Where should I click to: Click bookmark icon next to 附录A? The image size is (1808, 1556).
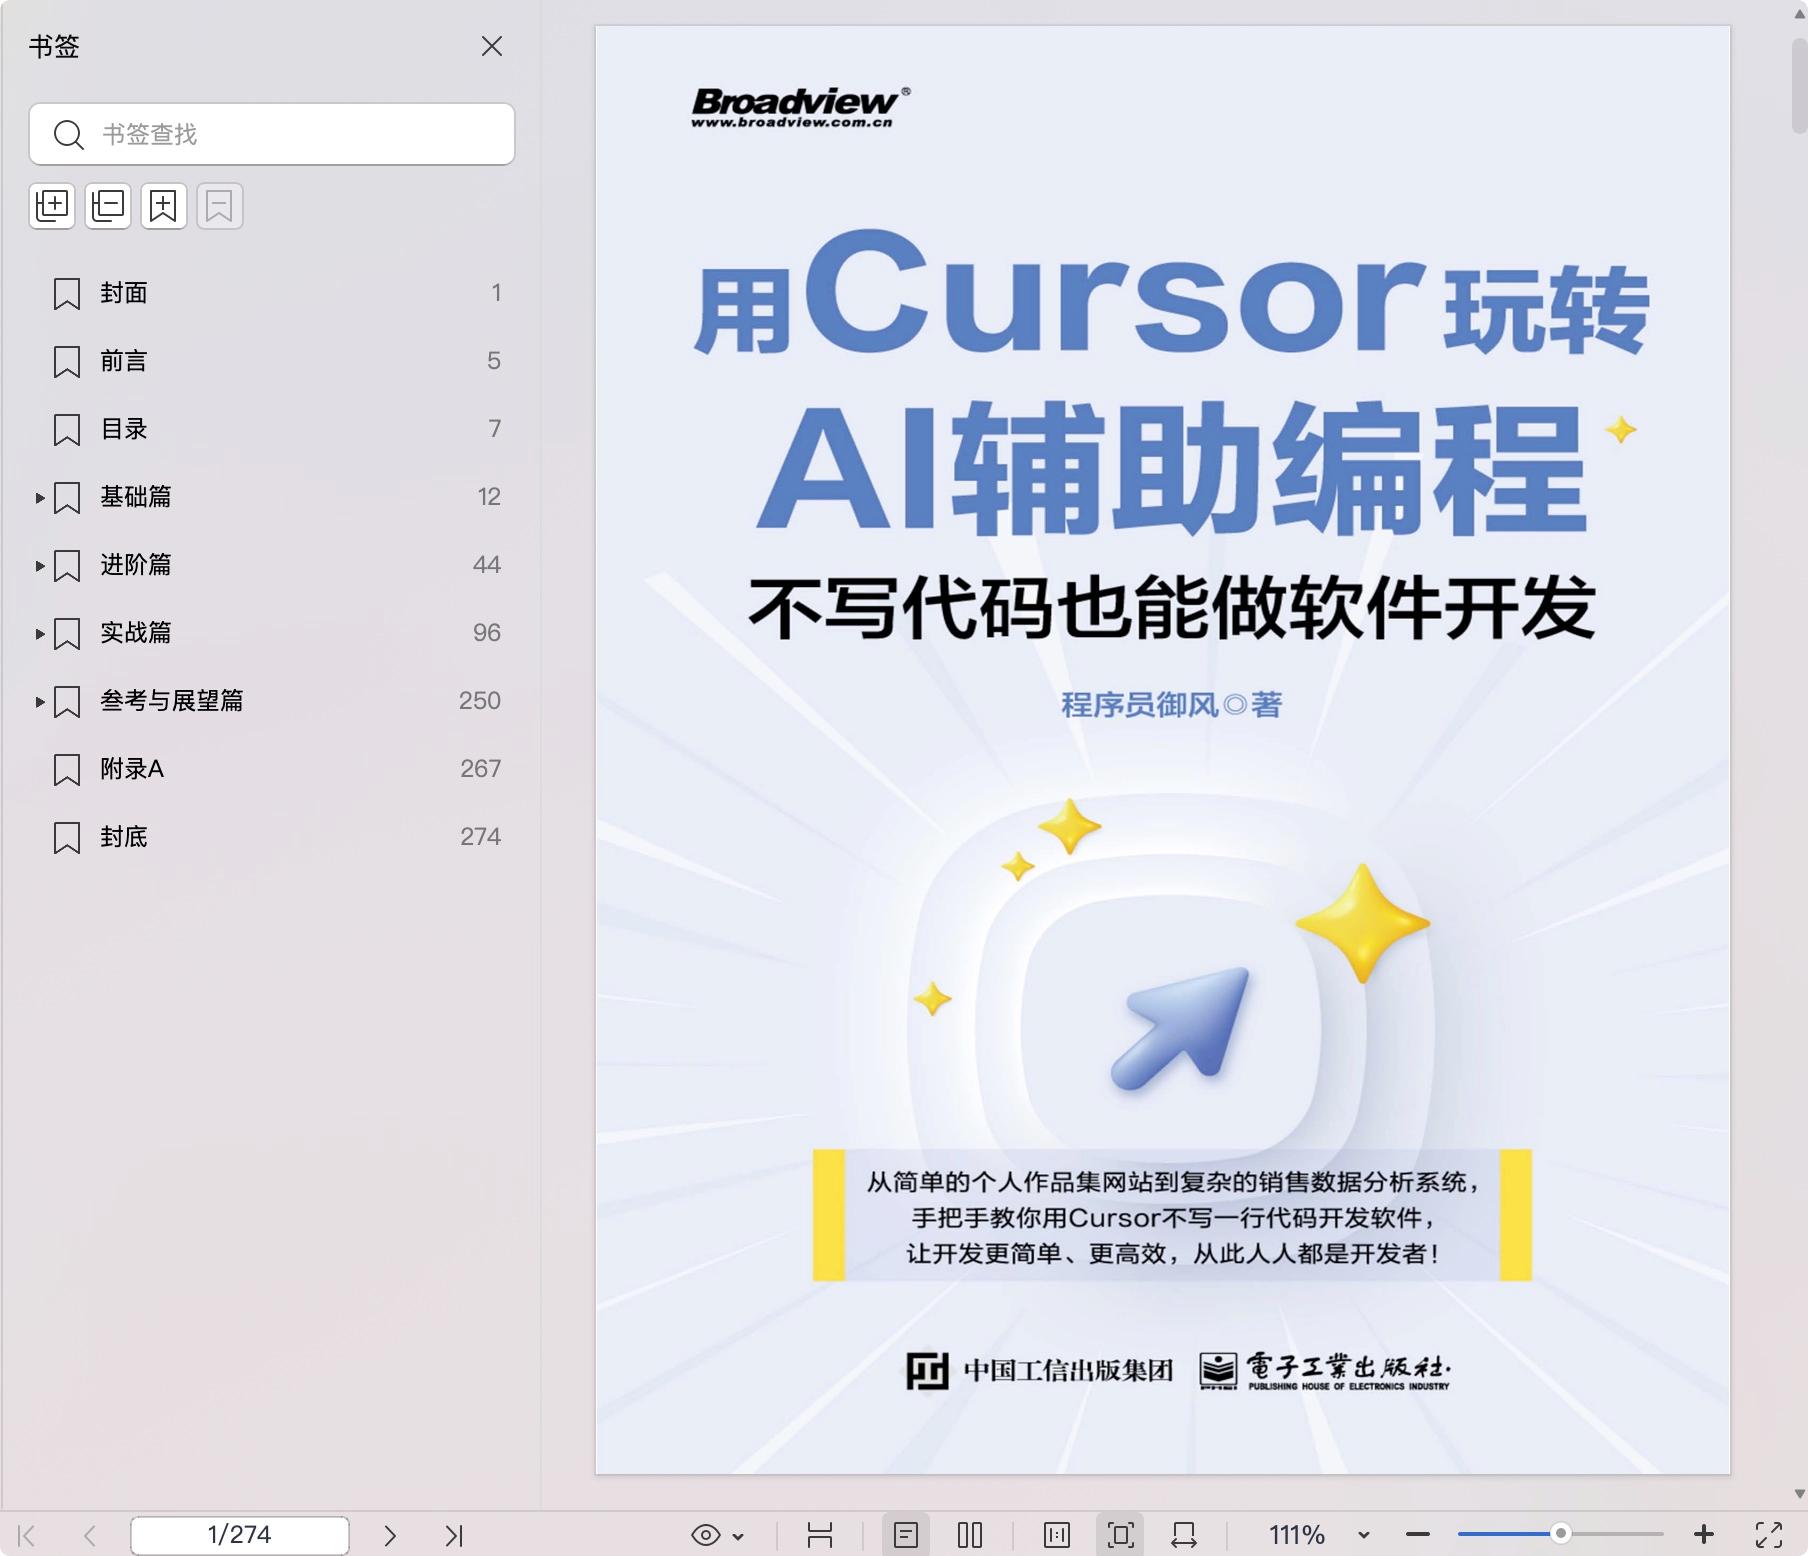[x=67, y=770]
